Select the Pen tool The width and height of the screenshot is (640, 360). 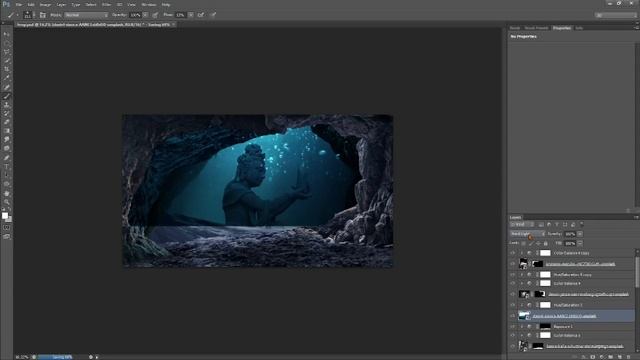(x=7, y=158)
